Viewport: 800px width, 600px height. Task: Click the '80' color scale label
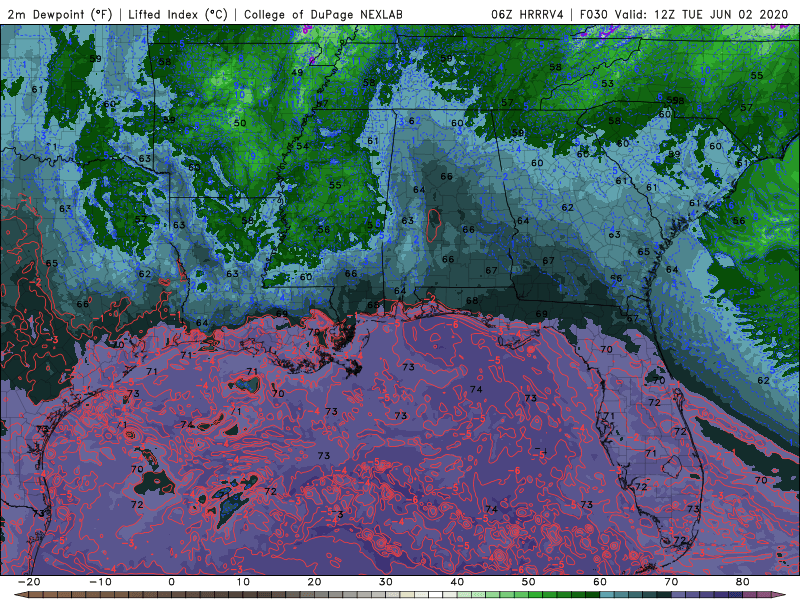pyautogui.click(x=743, y=582)
